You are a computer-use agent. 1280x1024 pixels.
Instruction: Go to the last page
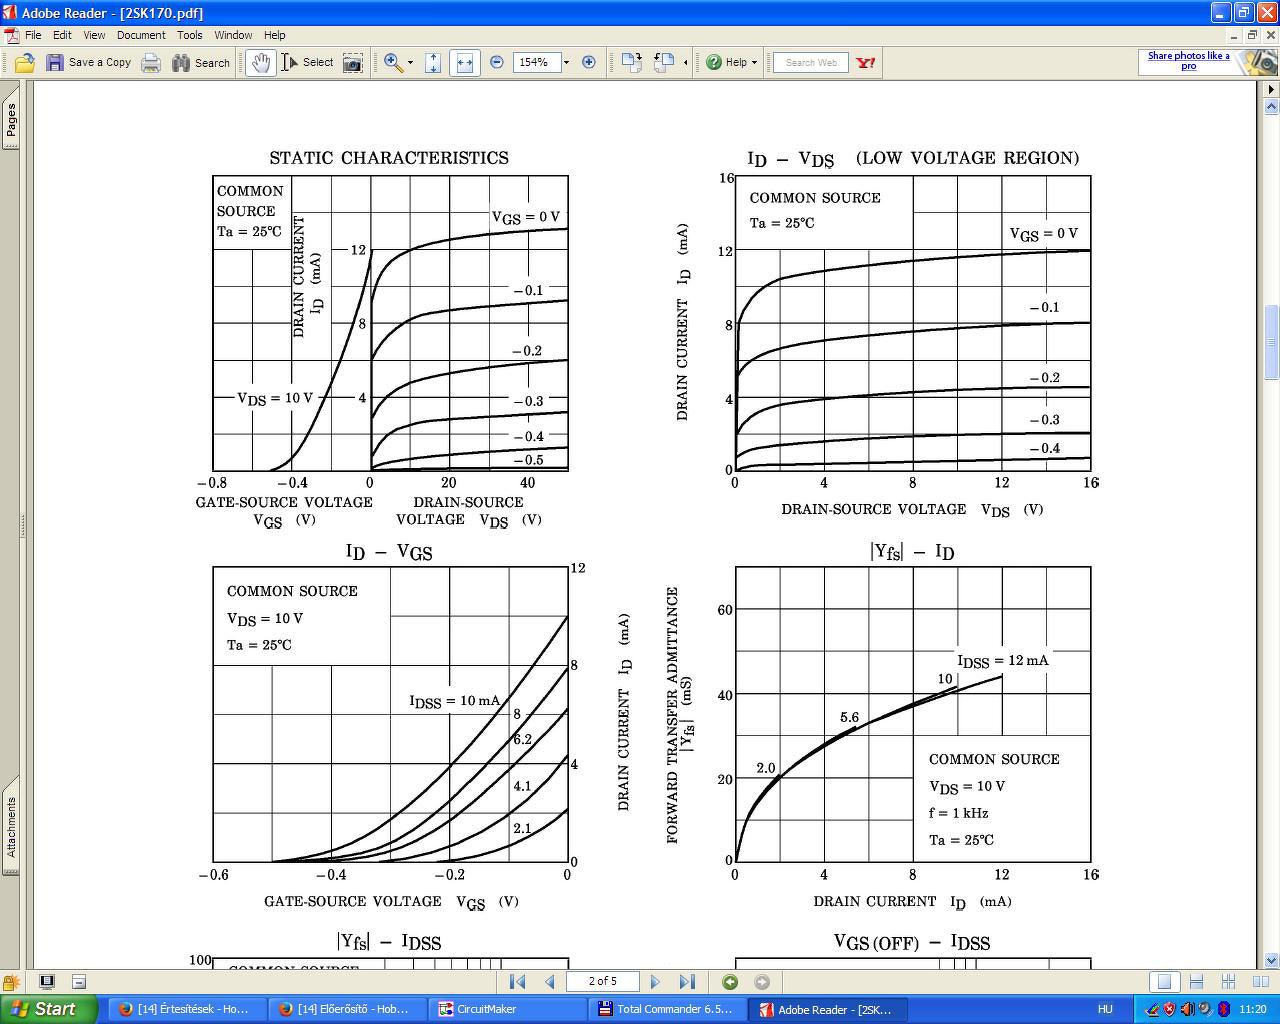[687, 982]
